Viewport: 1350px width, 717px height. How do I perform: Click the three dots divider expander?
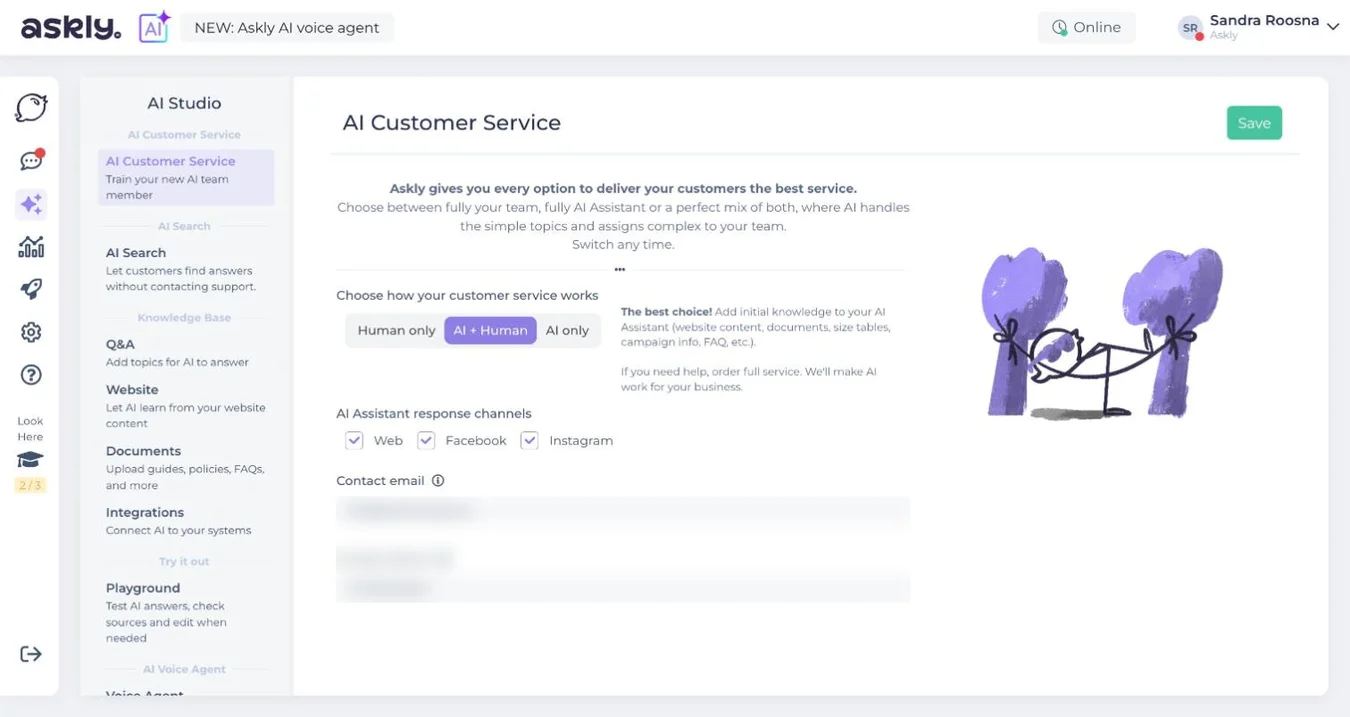620,269
